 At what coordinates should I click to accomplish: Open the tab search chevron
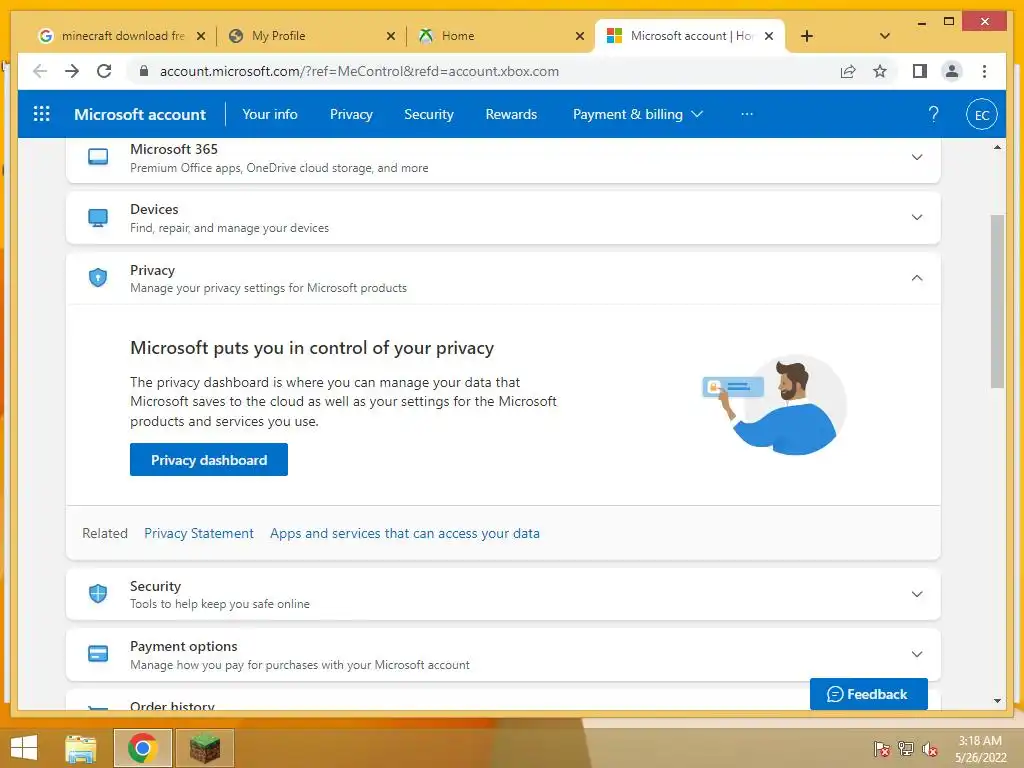(885, 36)
